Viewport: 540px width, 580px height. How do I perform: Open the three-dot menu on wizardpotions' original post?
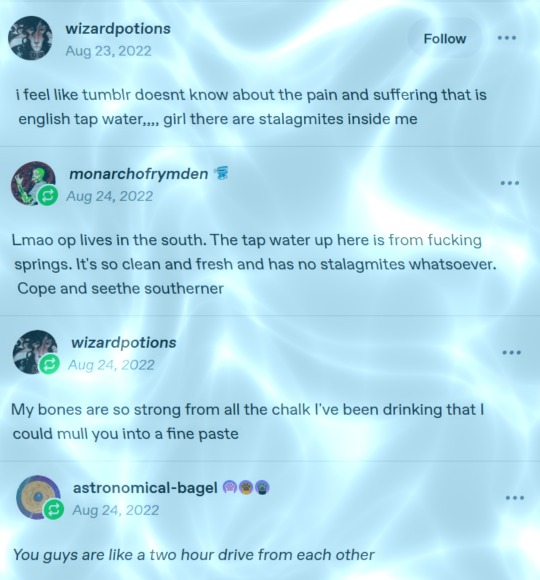(x=507, y=38)
